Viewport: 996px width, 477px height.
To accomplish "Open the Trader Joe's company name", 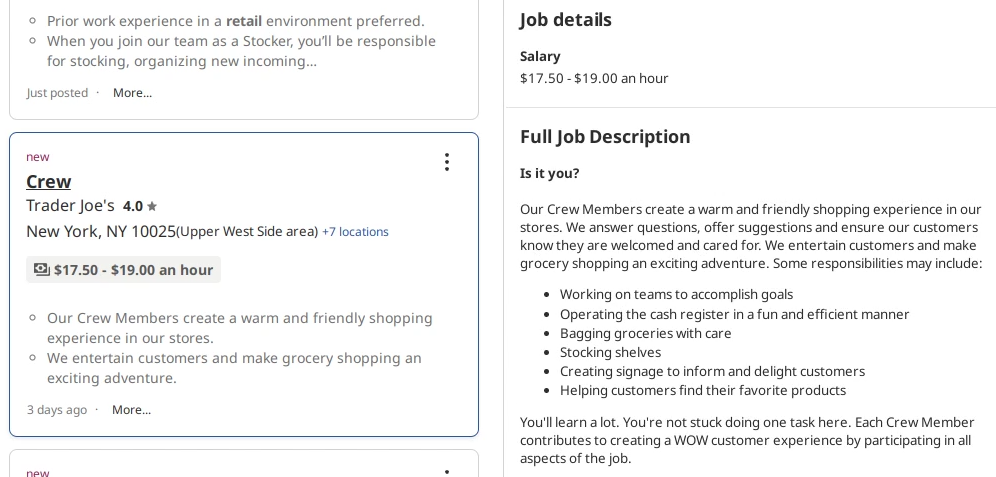I will click(70, 205).
